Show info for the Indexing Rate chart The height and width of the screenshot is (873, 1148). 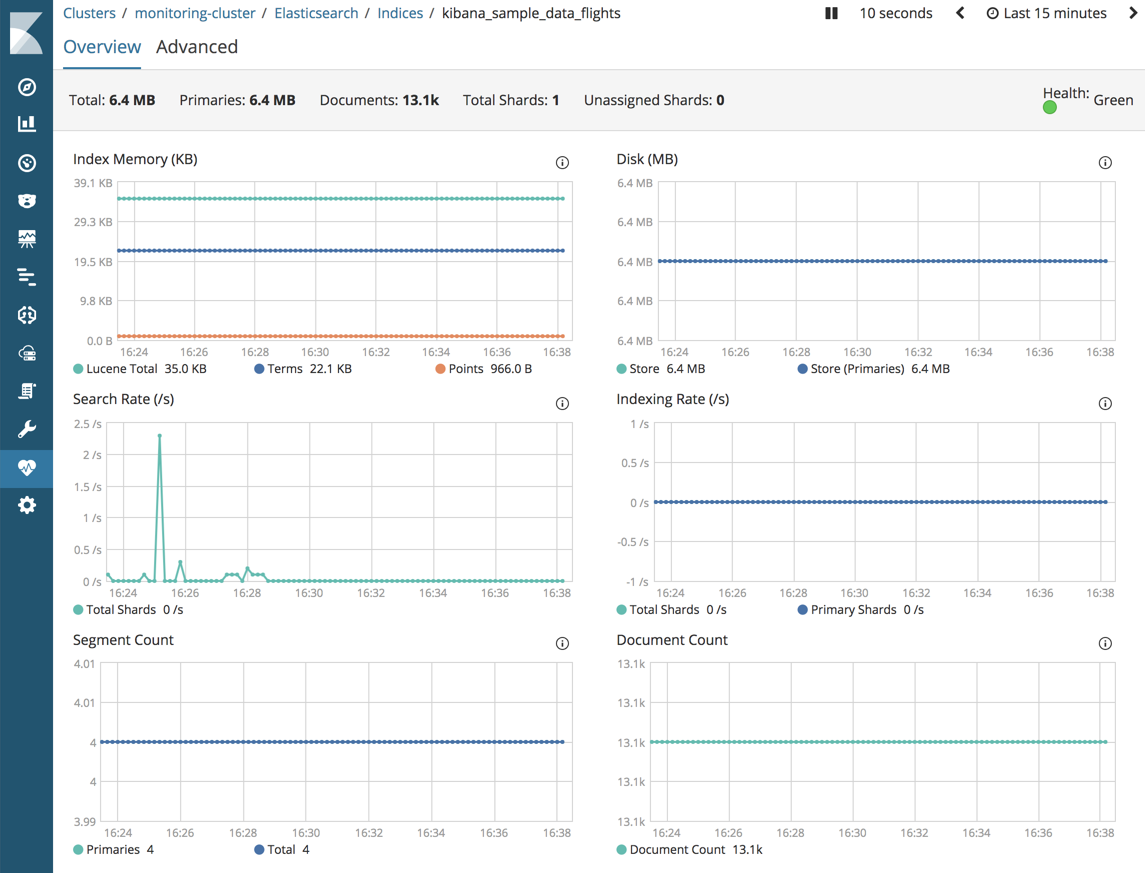point(1105,403)
